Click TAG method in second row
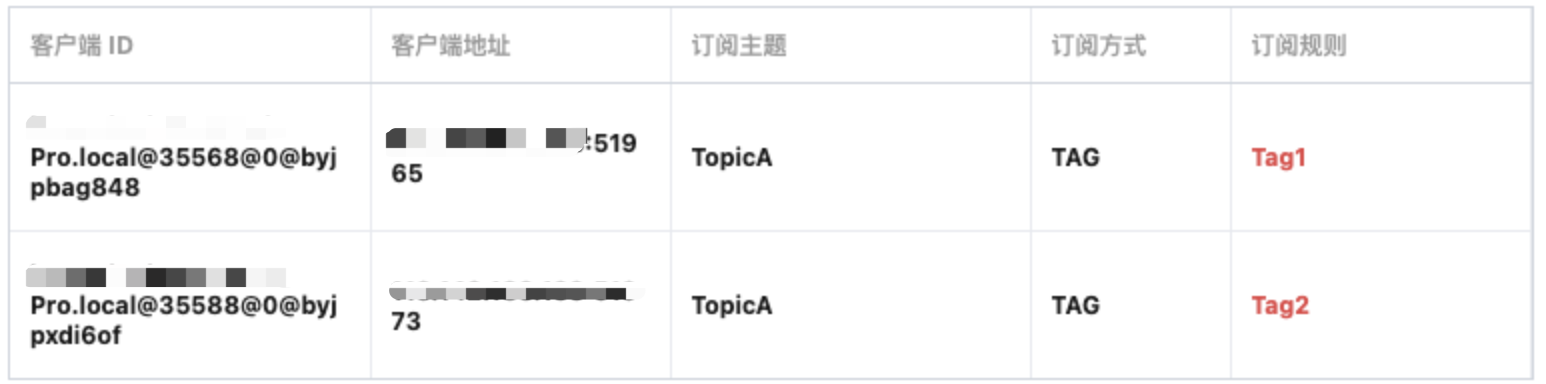This screenshot has width=1546, height=384. tap(1075, 306)
